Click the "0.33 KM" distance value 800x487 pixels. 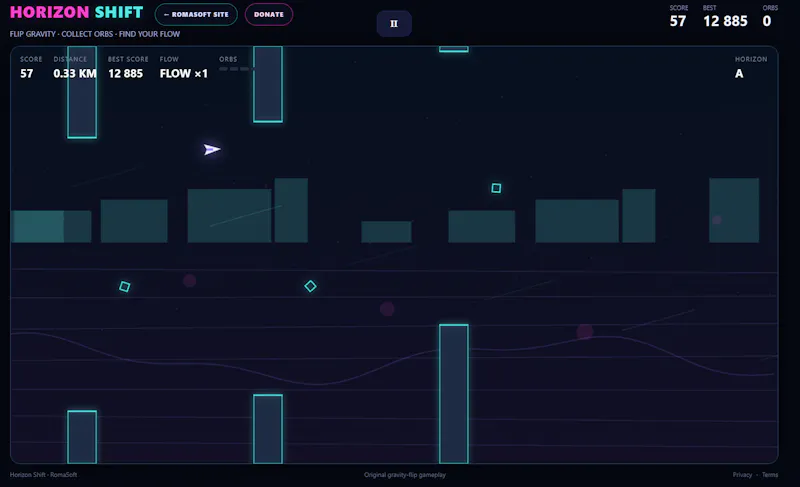(75, 73)
